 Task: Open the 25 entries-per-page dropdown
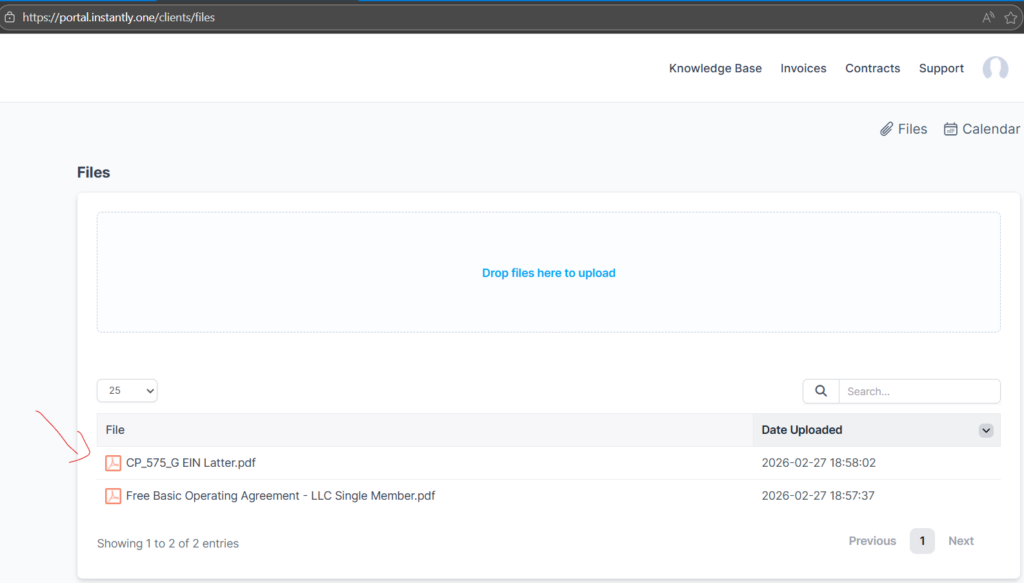point(127,391)
